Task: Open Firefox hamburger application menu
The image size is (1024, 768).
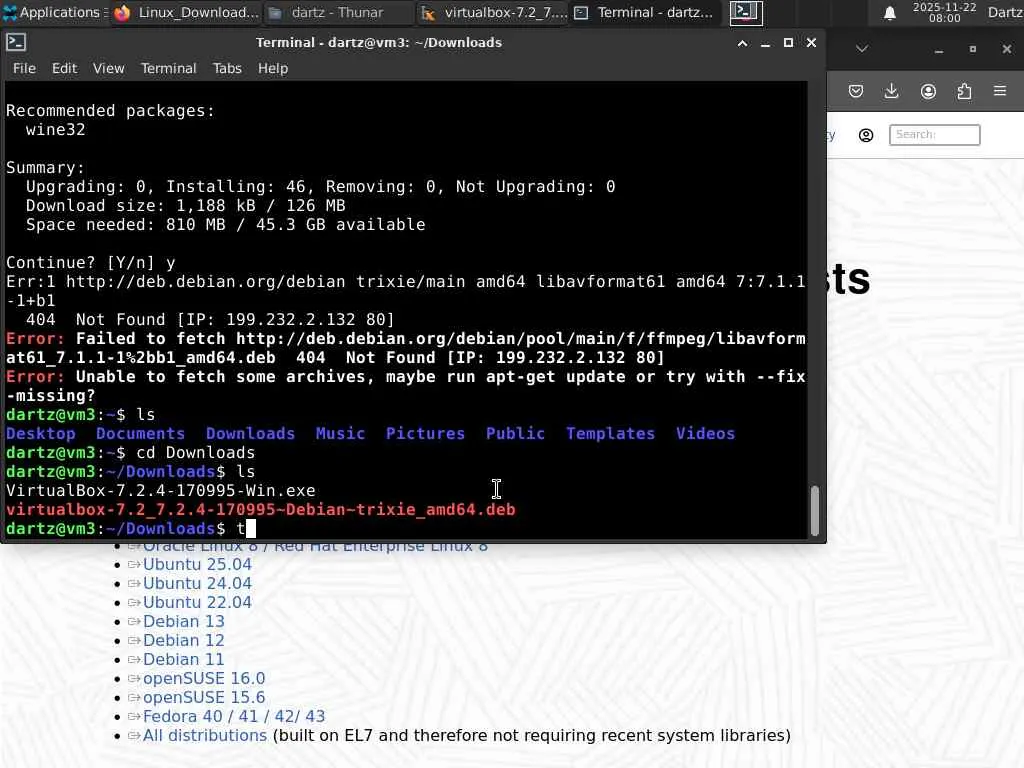Action: [1000, 91]
